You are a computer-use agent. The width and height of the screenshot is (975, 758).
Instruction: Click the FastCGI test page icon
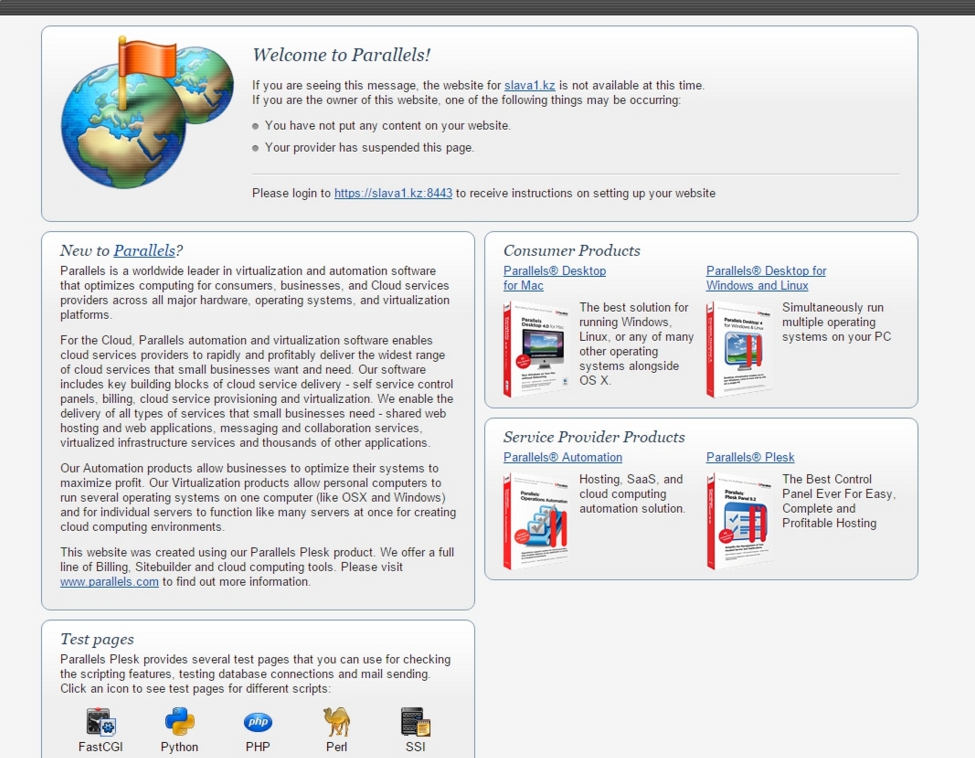pos(100,721)
